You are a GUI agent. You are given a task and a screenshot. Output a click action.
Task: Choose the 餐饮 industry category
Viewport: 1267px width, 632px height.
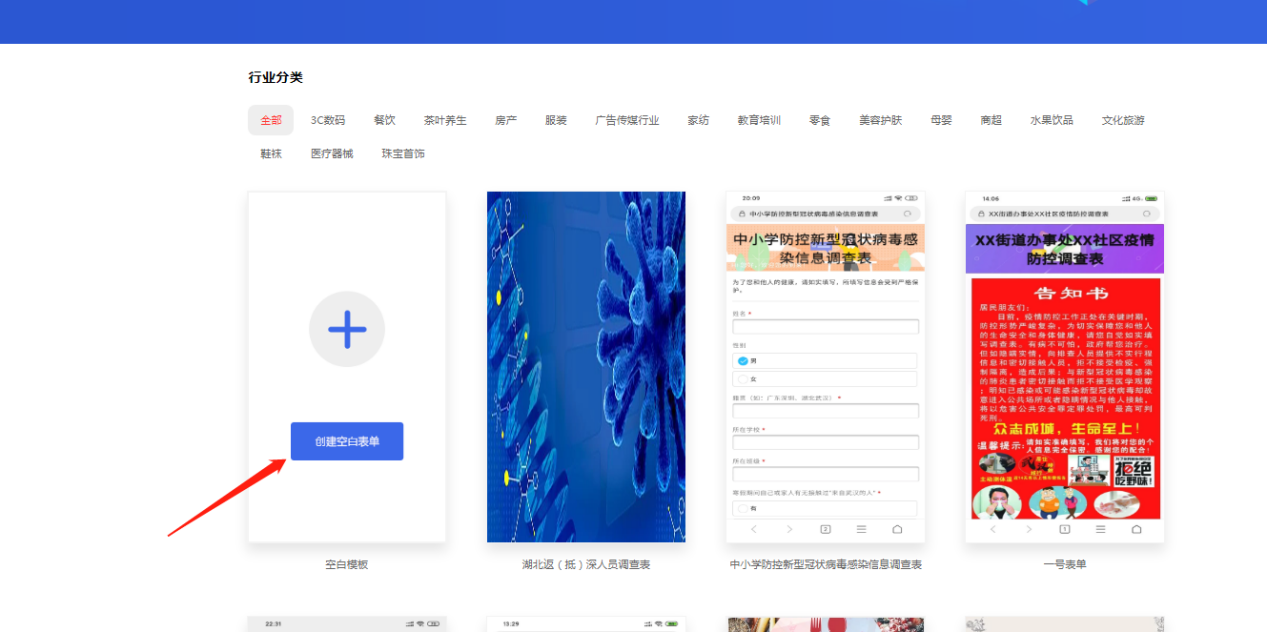coord(384,120)
